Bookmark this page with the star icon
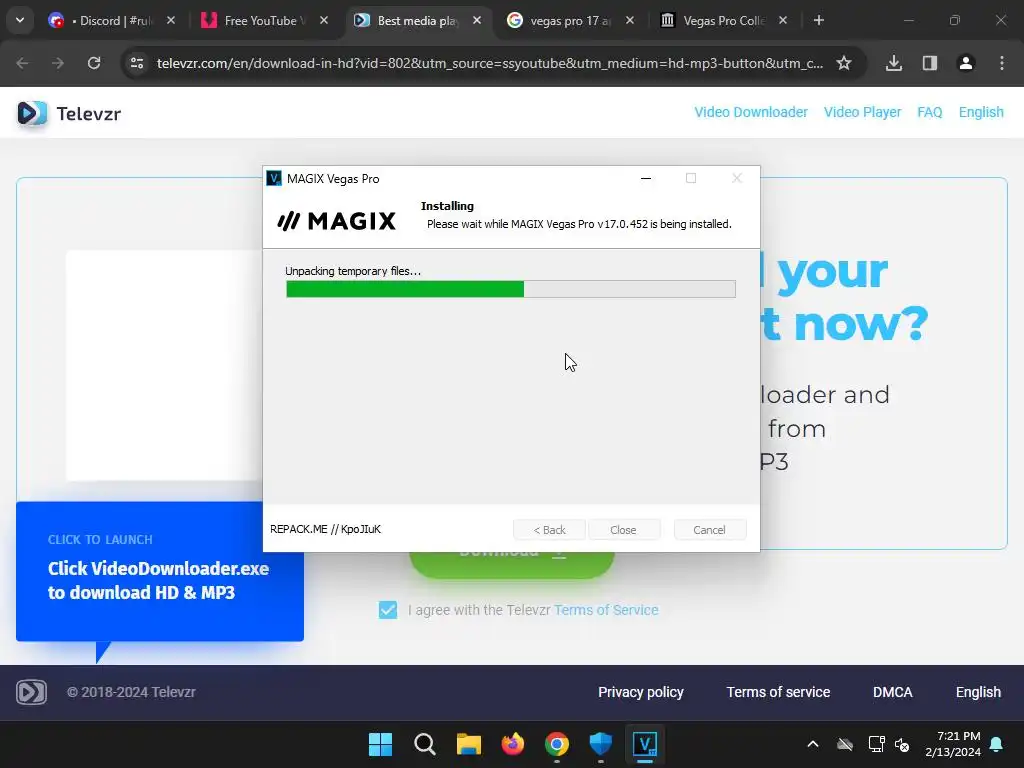The width and height of the screenshot is (1024, 768). tap(844, 63)
